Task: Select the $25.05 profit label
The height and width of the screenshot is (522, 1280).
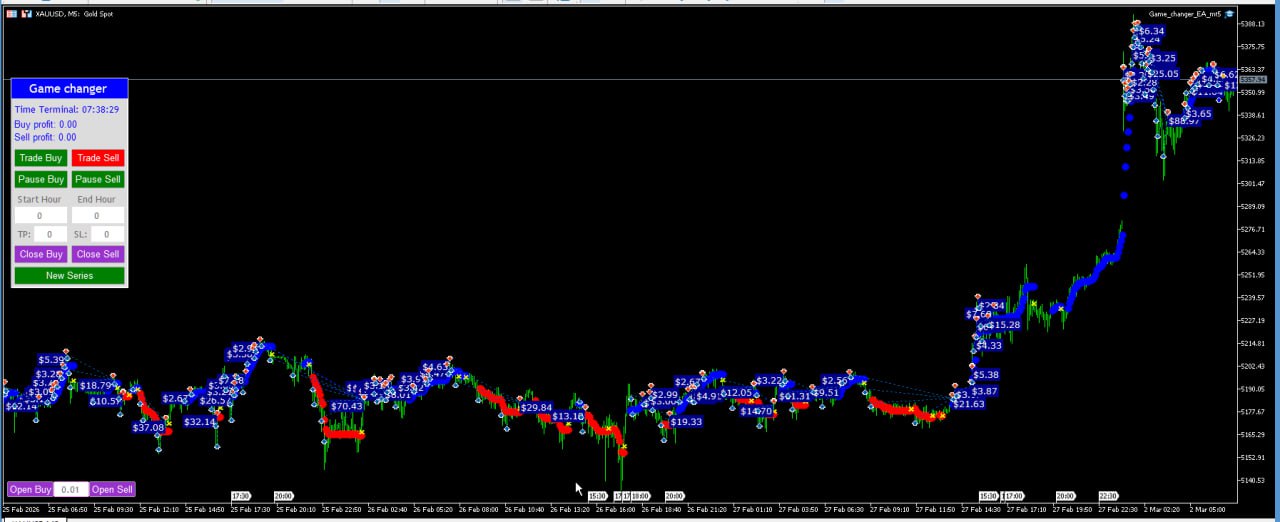Action: (1162, 74)
